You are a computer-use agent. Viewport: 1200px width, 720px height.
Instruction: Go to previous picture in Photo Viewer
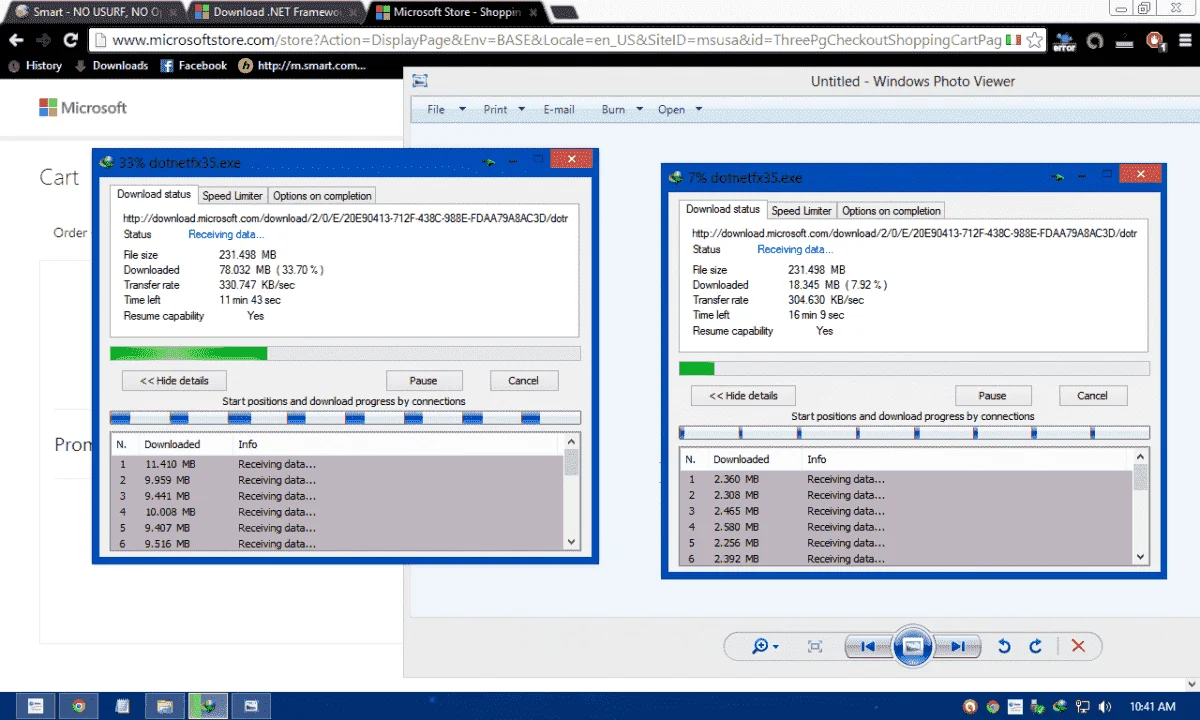868,646
